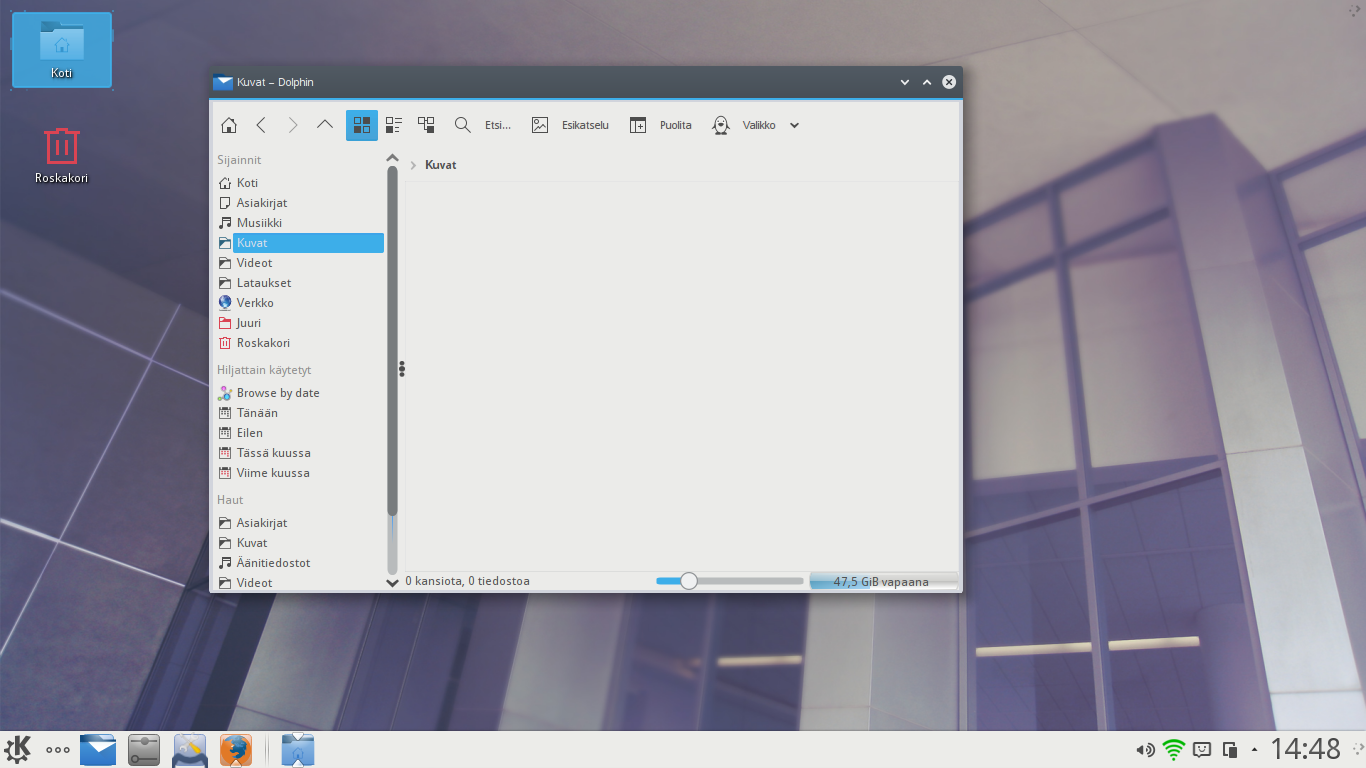Open the Etsi search tool

(x=482, y=125)
